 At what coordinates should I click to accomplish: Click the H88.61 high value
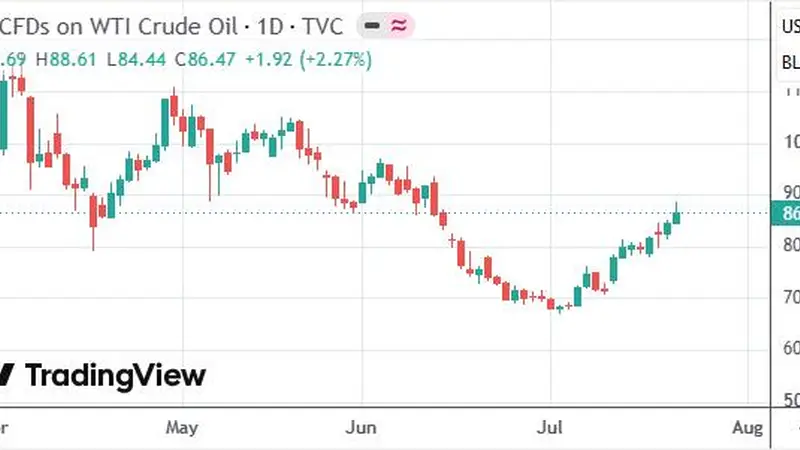66,60
